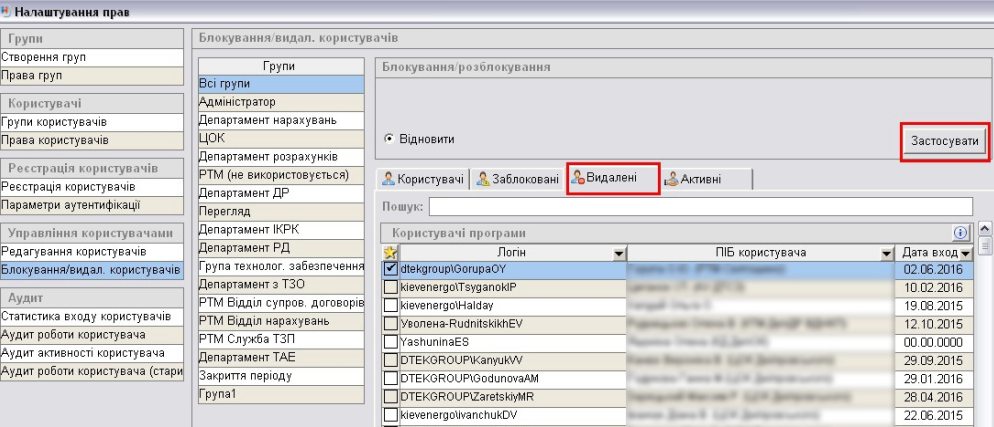Click the star icon in the table header
Screen dimensions: 994x427
click(x=390, y=252)
